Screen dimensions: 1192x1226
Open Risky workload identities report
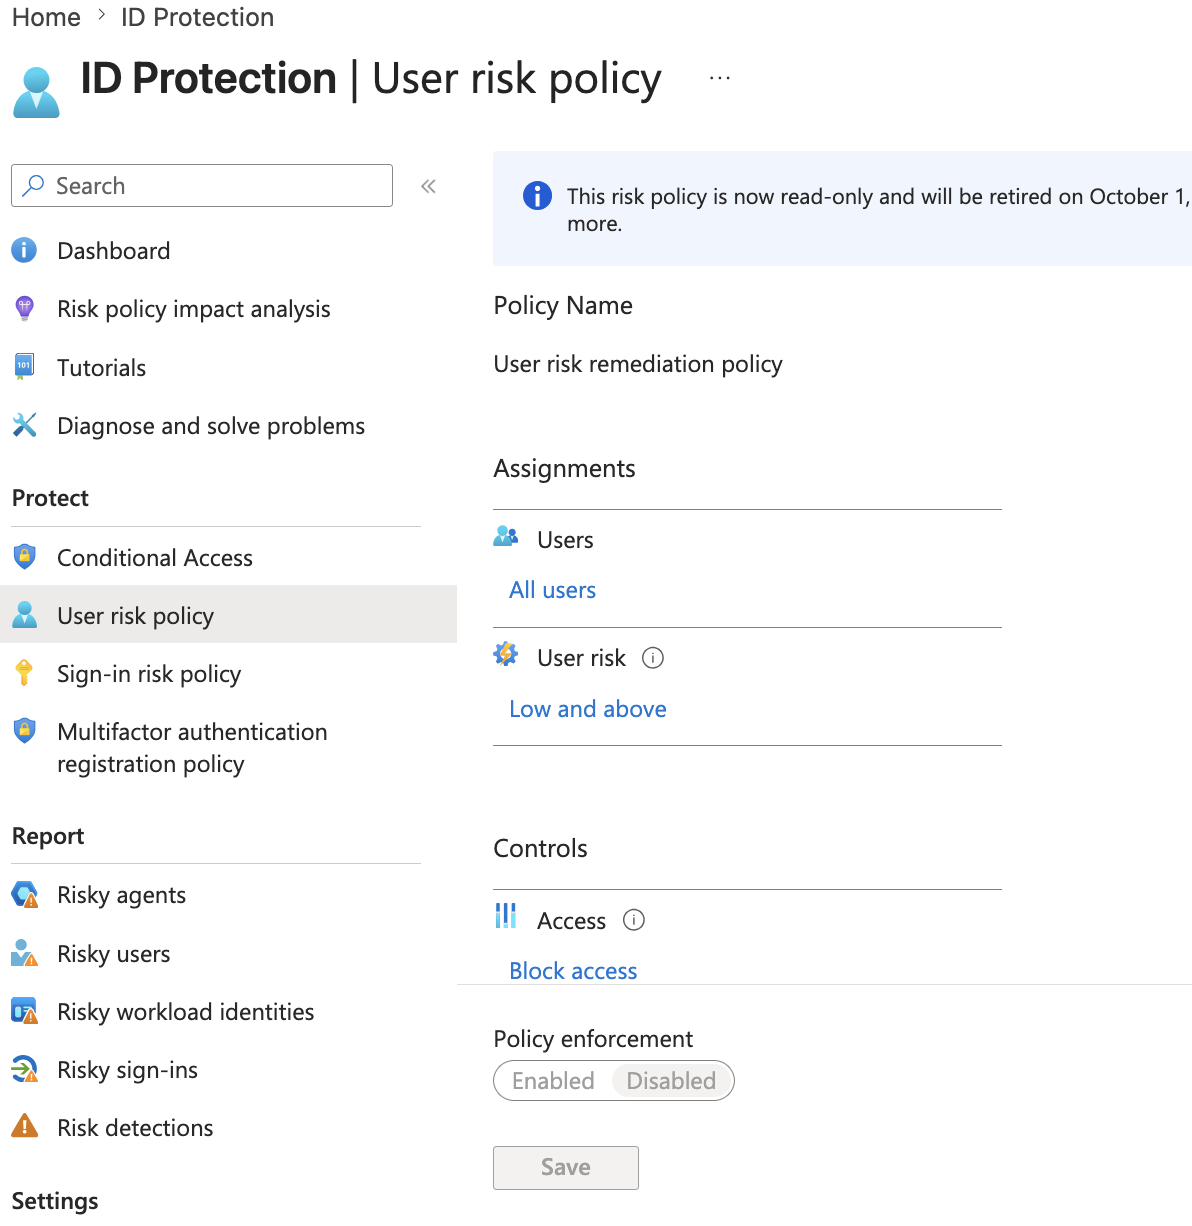pyautogui.click(x=186, y=1012)
